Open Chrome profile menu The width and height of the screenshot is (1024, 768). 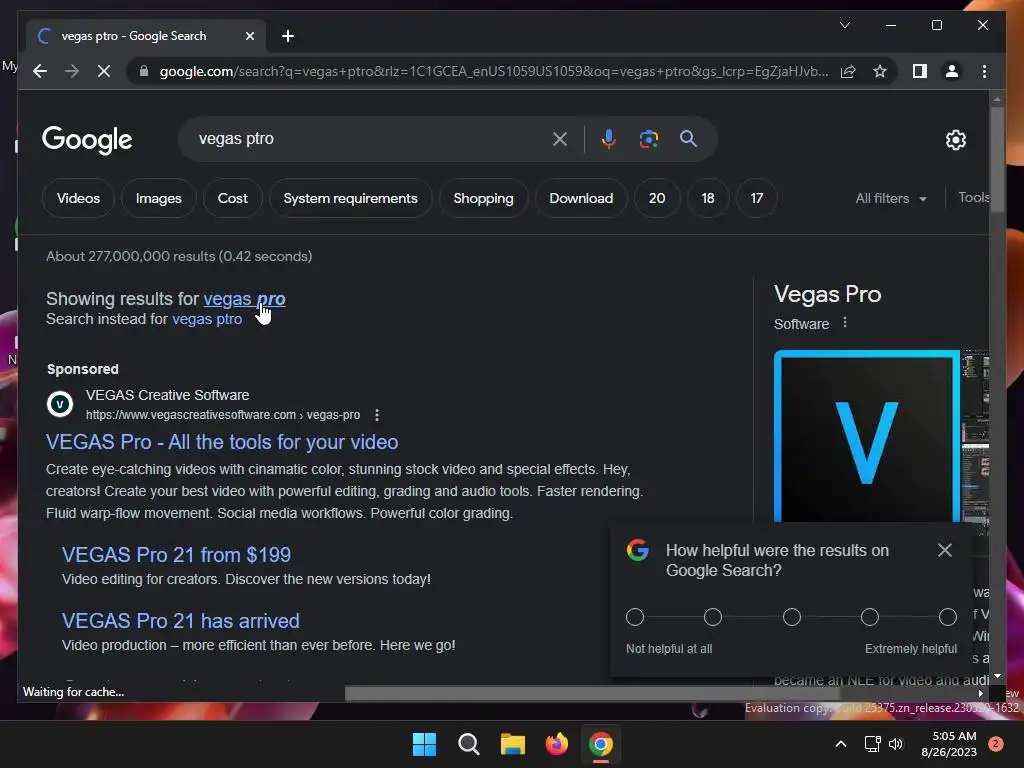coord(952,71)
